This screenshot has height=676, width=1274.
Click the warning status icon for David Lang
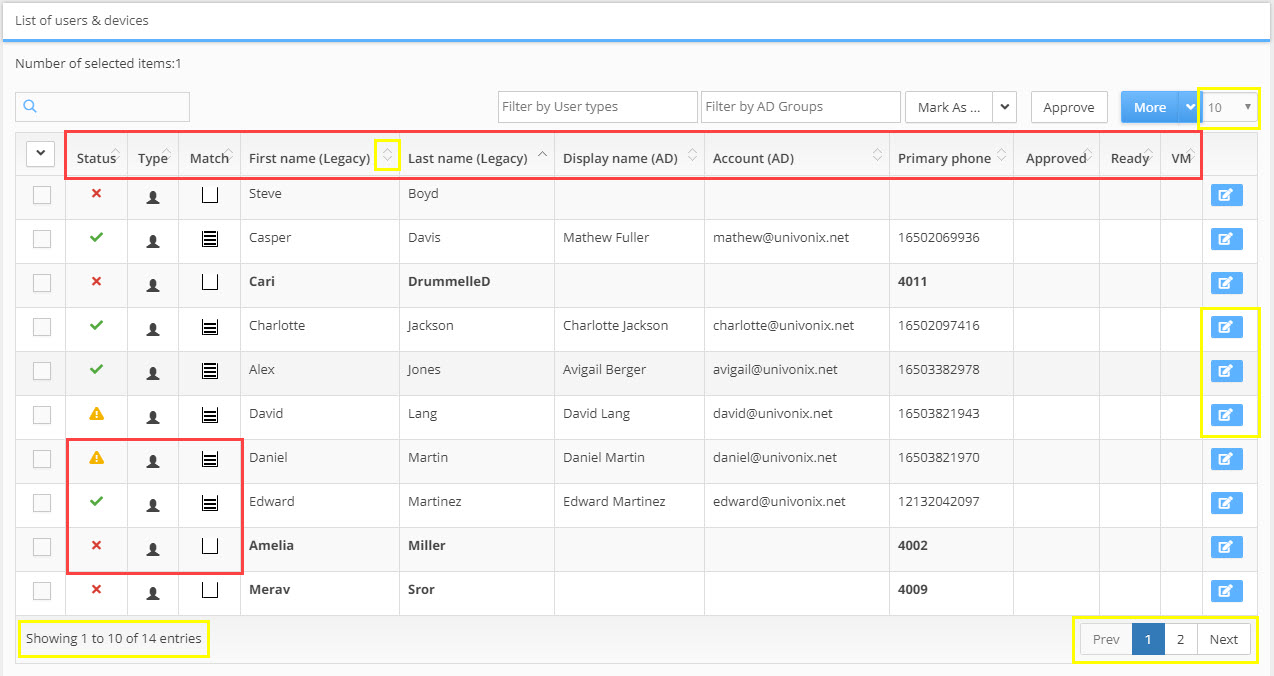pos(96,413)
